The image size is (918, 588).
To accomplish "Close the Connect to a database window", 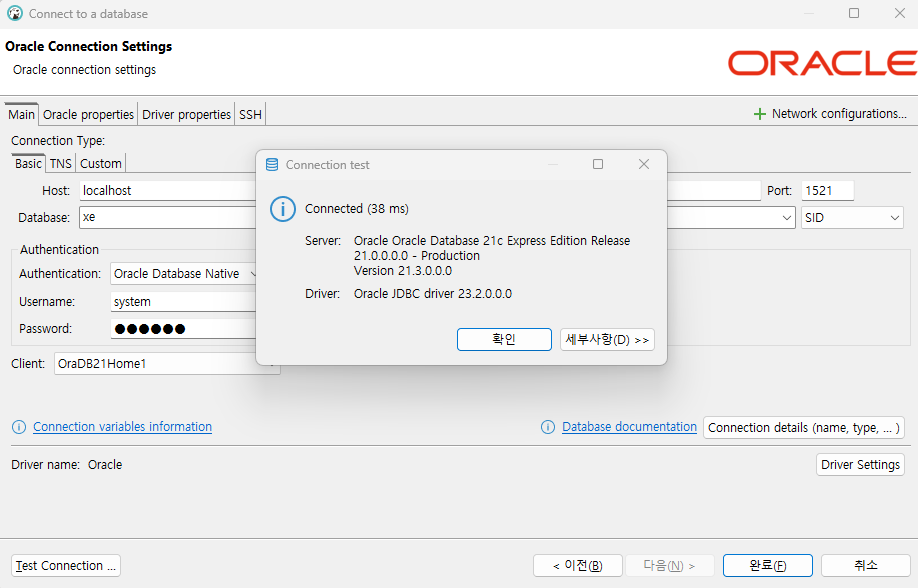I will (x=900, y=13).
